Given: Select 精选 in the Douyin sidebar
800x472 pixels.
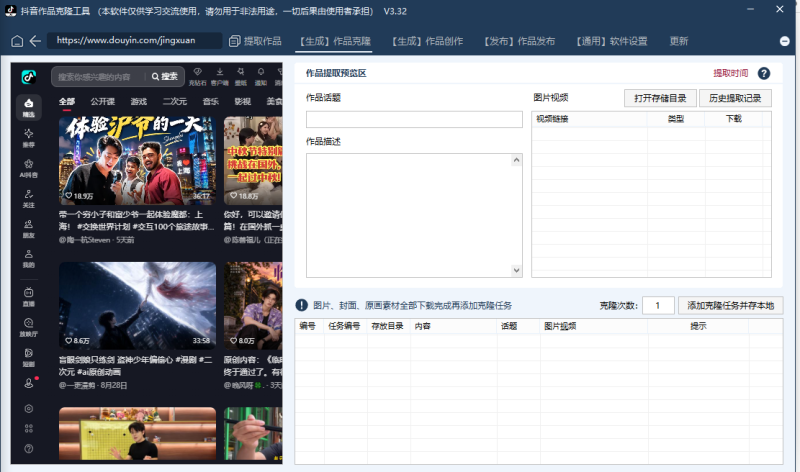Looking at the screenshot, I should pos(29,108).
